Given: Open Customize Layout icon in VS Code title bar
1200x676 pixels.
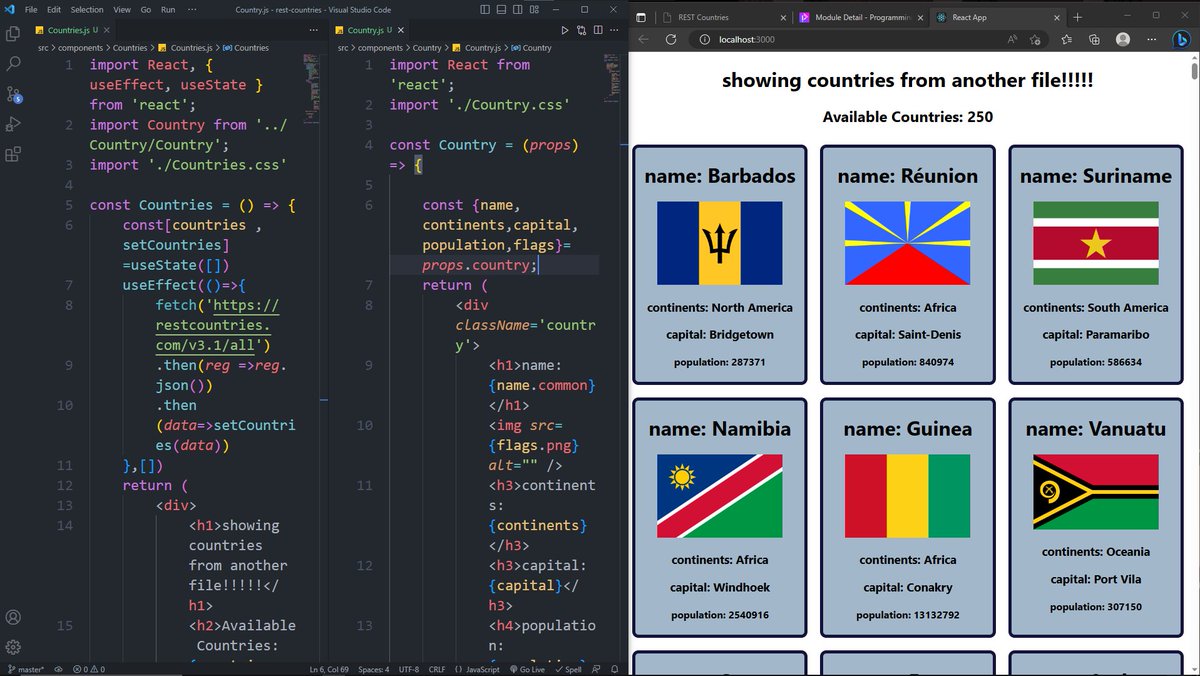Looking at the screenshot, I should (x=532, y=9).
